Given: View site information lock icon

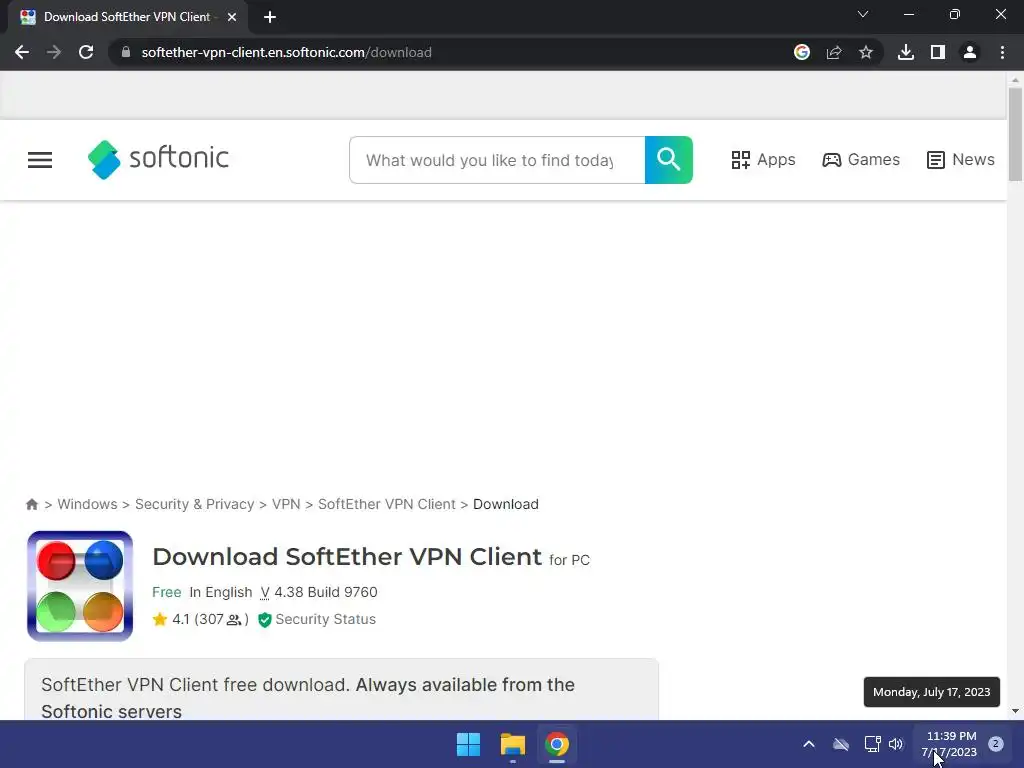Looking at the screenshot, I should pos(126,52).
